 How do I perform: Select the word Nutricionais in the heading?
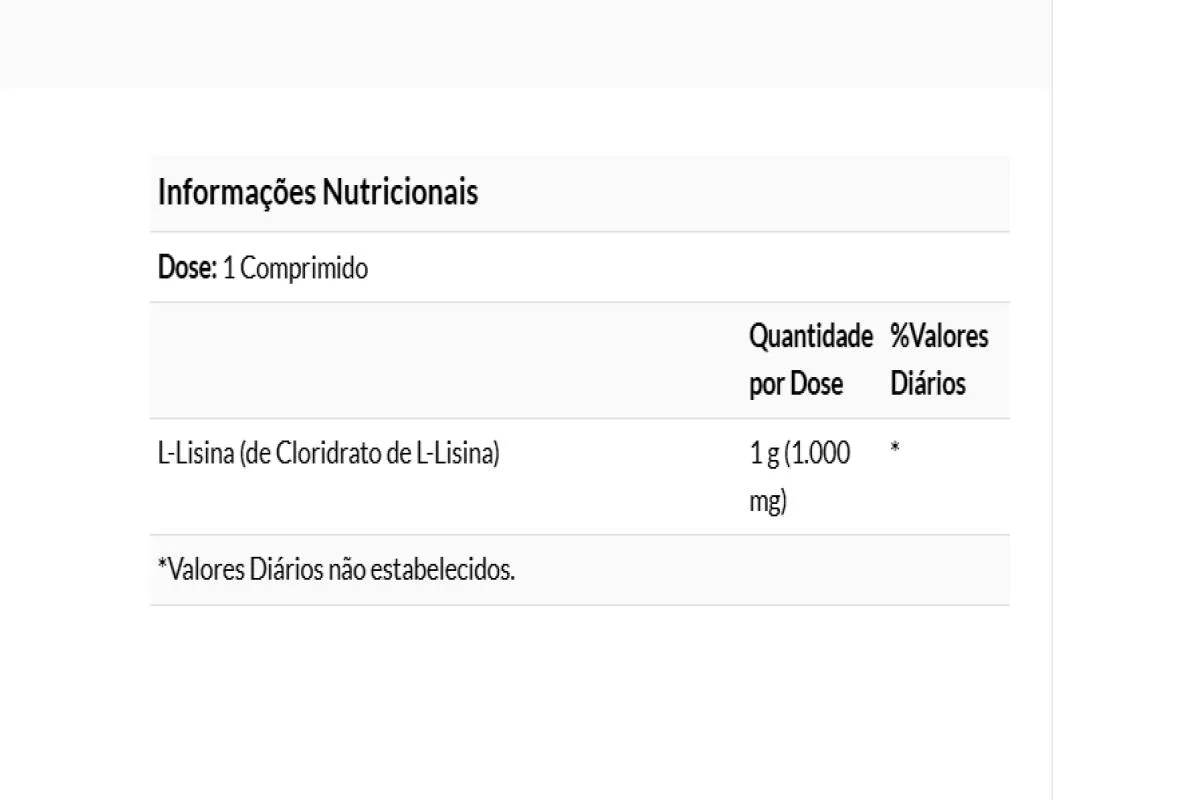pos(400,192)
